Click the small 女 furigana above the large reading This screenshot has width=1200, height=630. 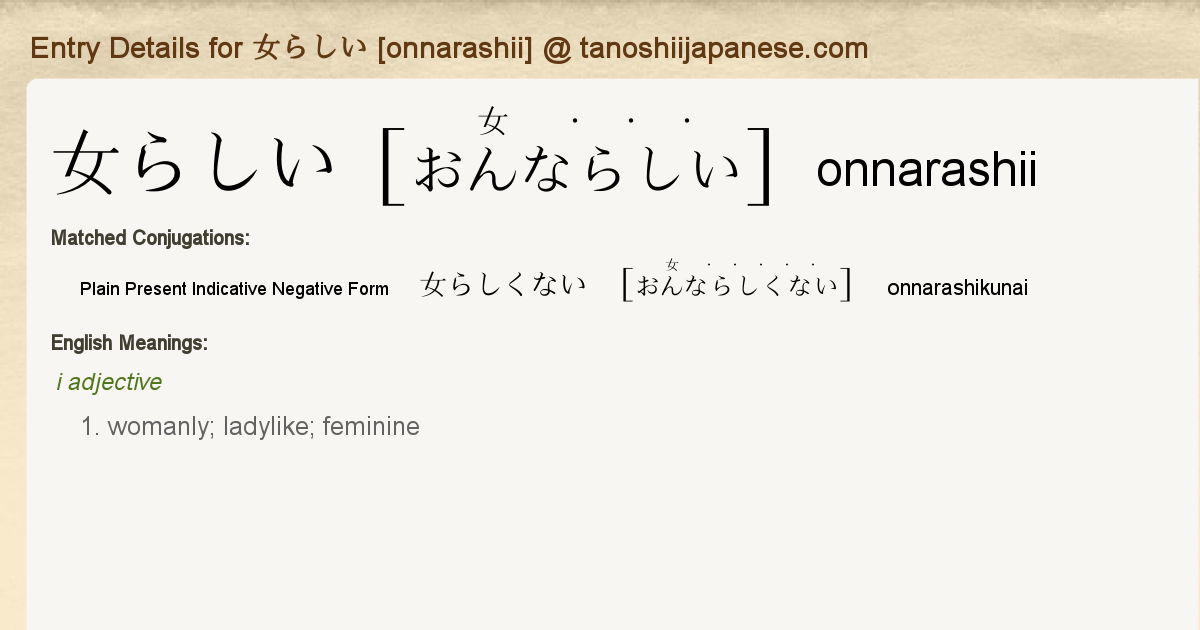(493, 122)
